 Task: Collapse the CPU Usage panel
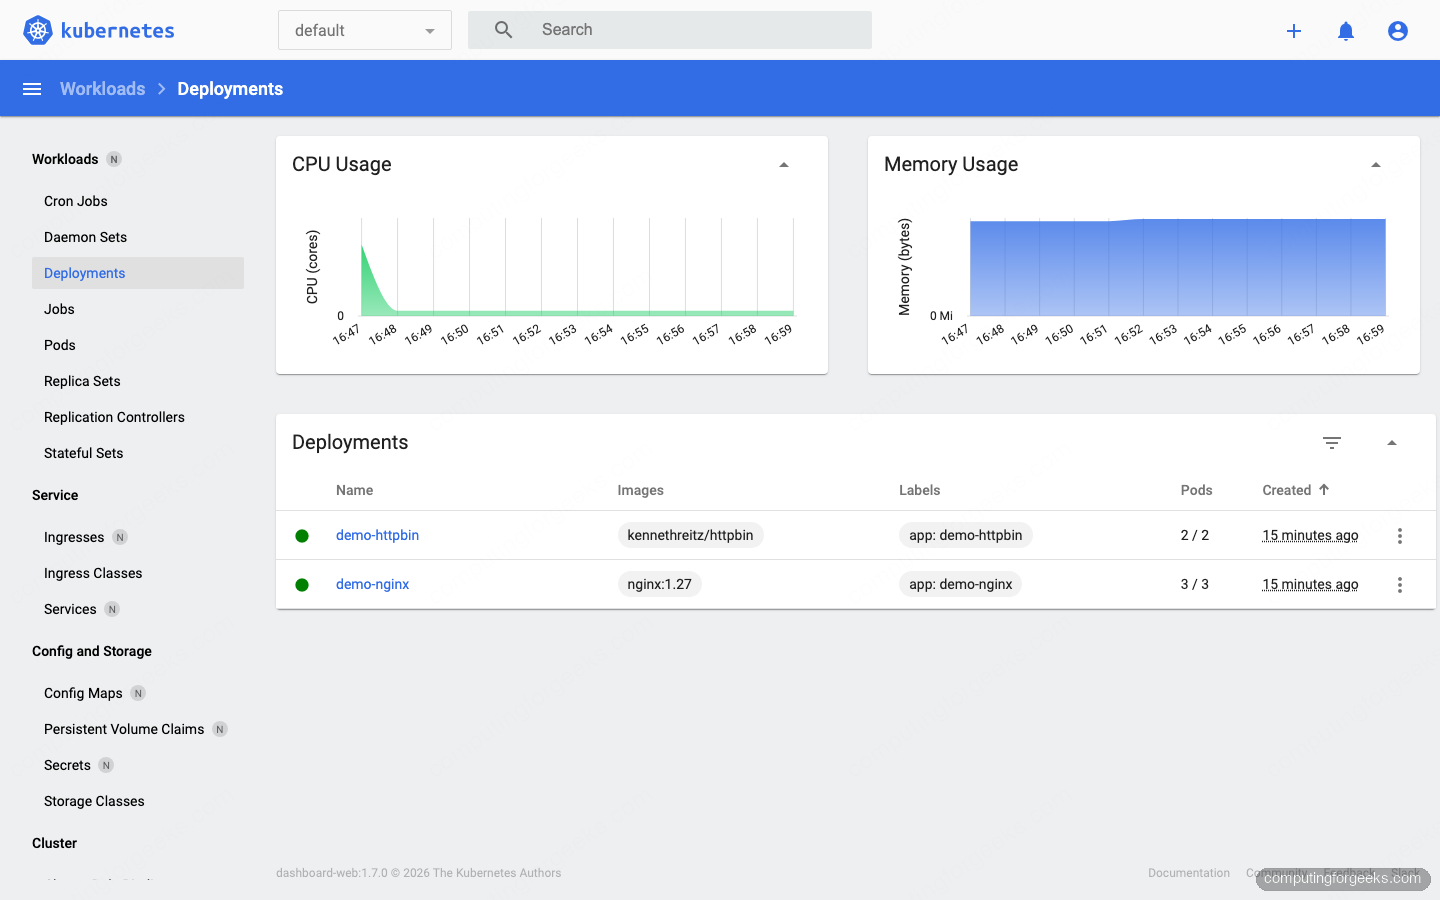pos(784,162)
